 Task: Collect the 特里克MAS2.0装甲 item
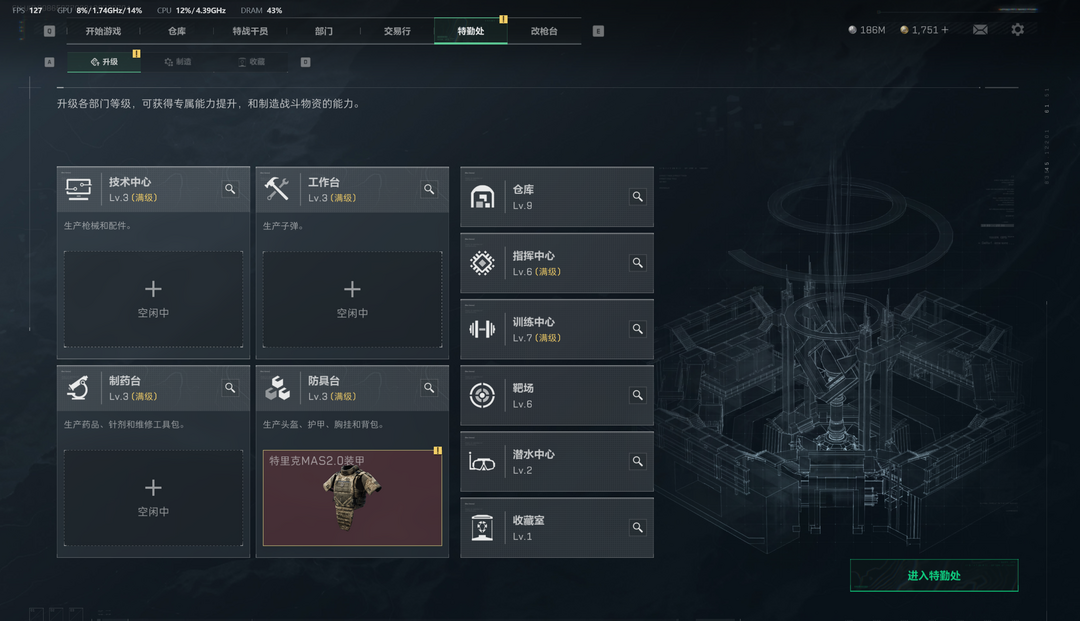tap(352, 498)
